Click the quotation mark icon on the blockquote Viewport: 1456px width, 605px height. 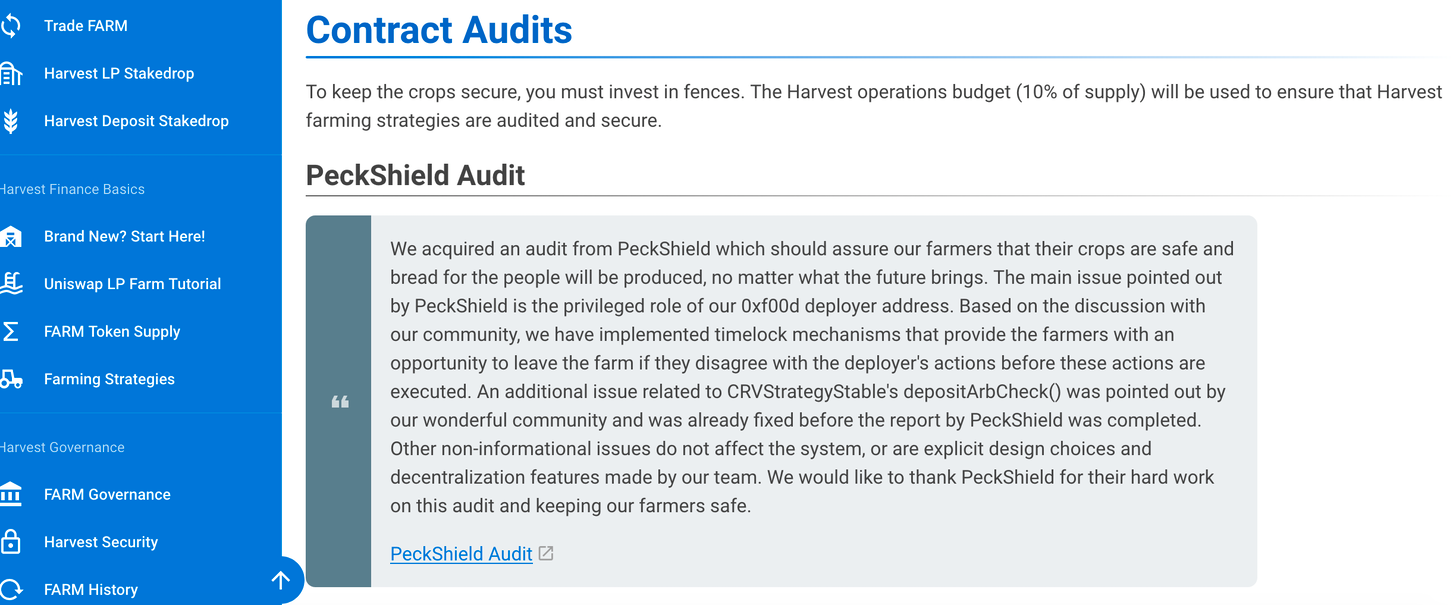pyautogui.click(x=339, y=402)
